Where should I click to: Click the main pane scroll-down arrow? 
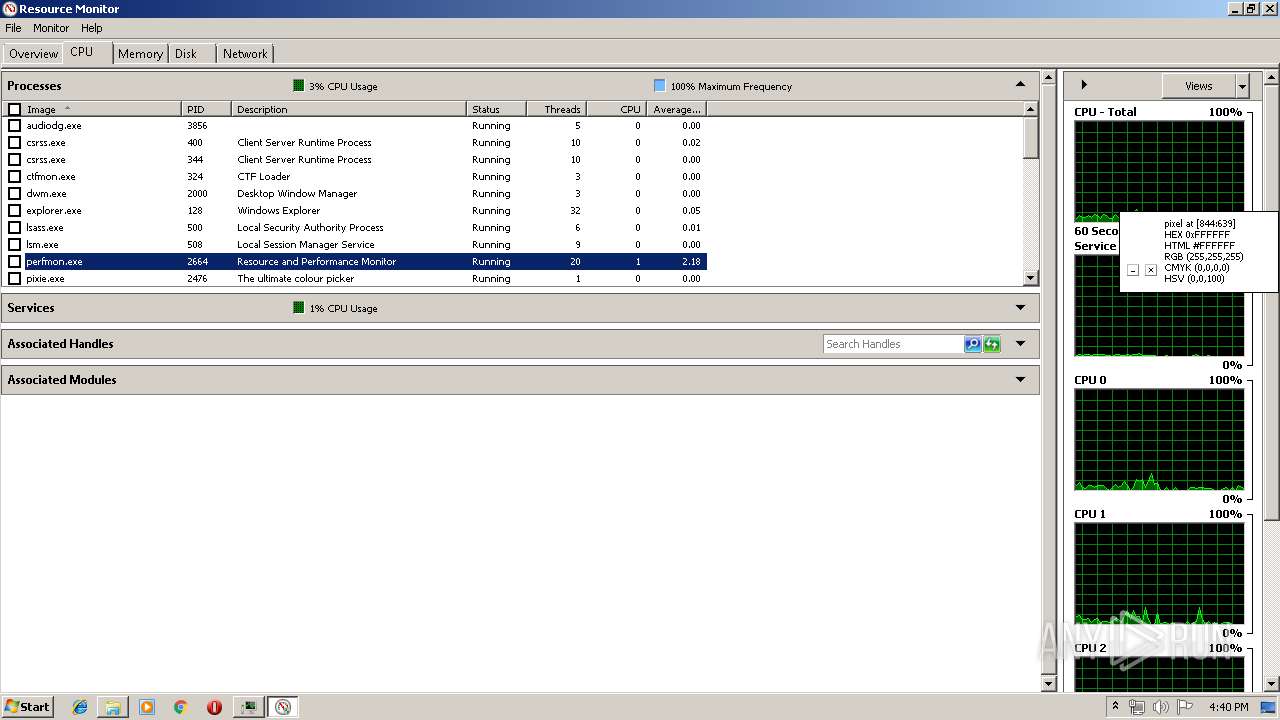tap(1049, 683)
